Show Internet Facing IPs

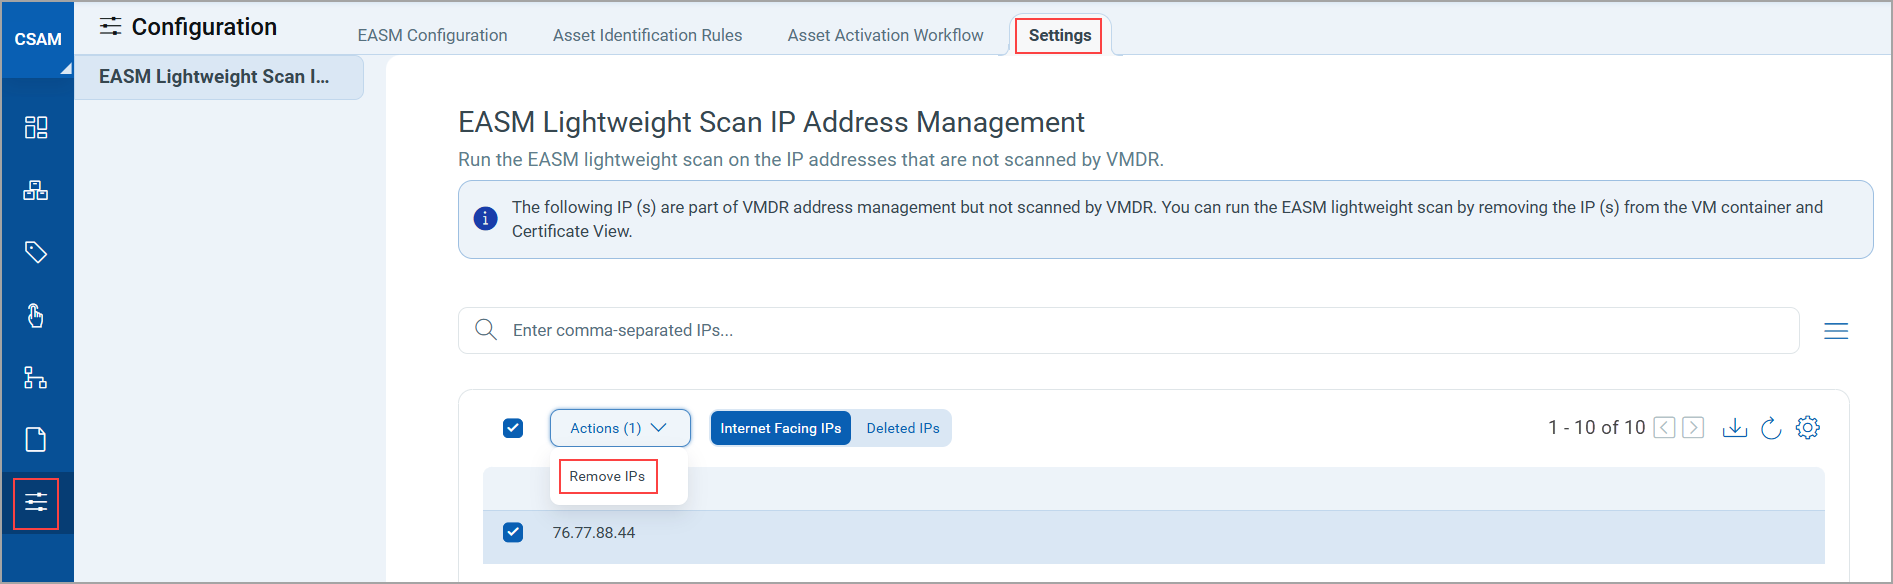781,428
